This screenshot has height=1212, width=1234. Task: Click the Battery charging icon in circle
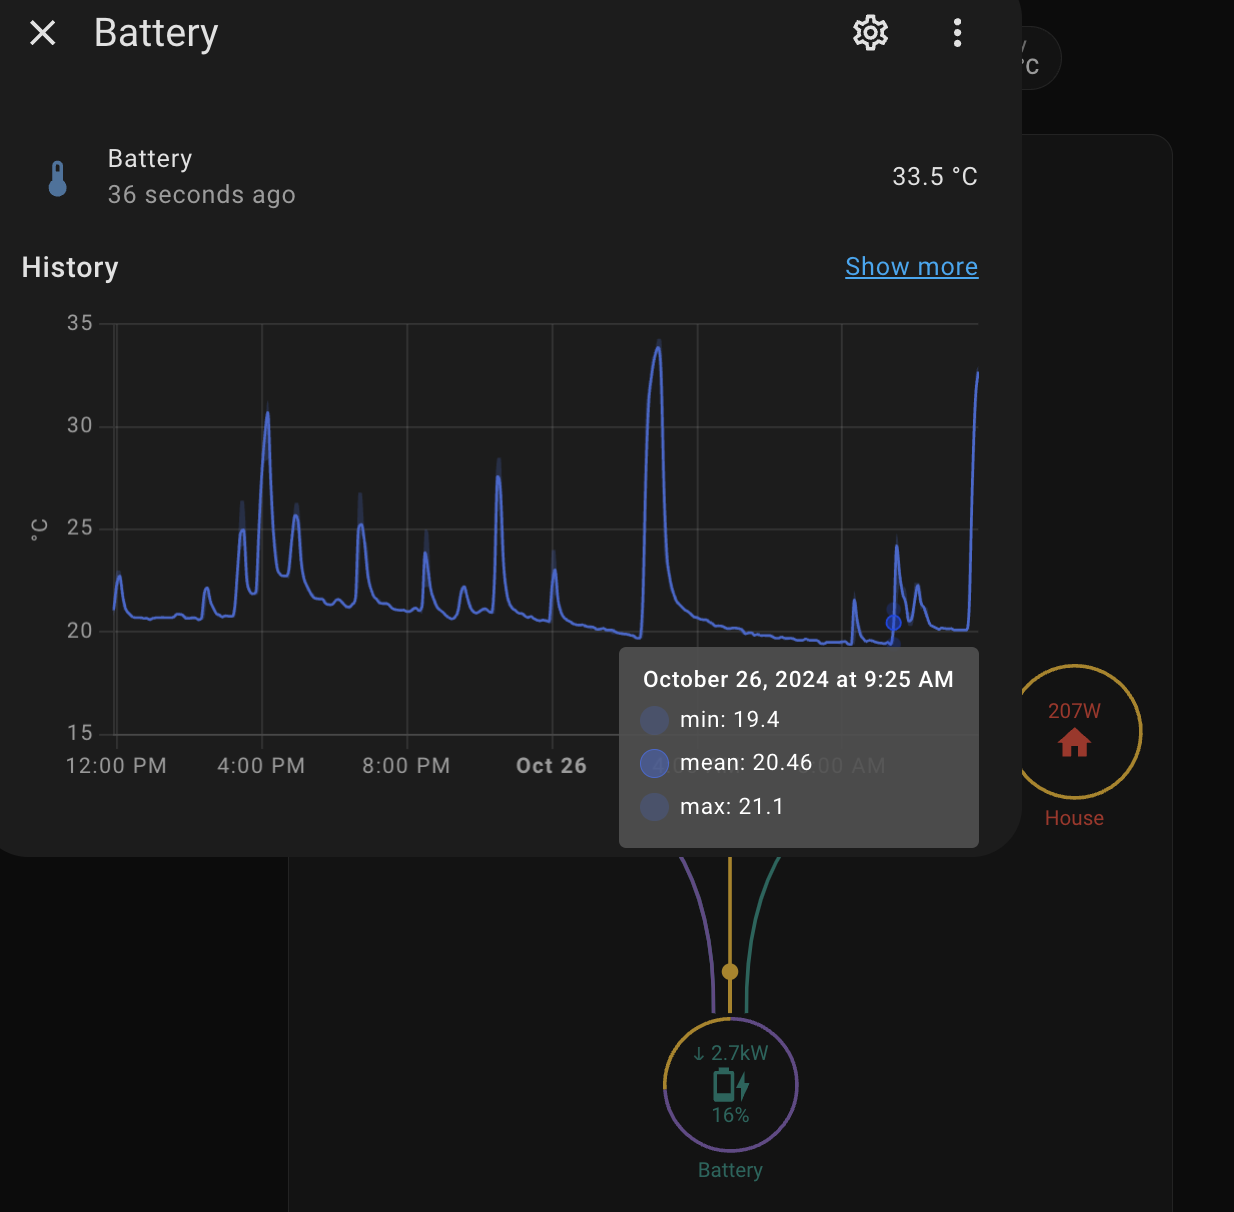(x=731, y=1085)
